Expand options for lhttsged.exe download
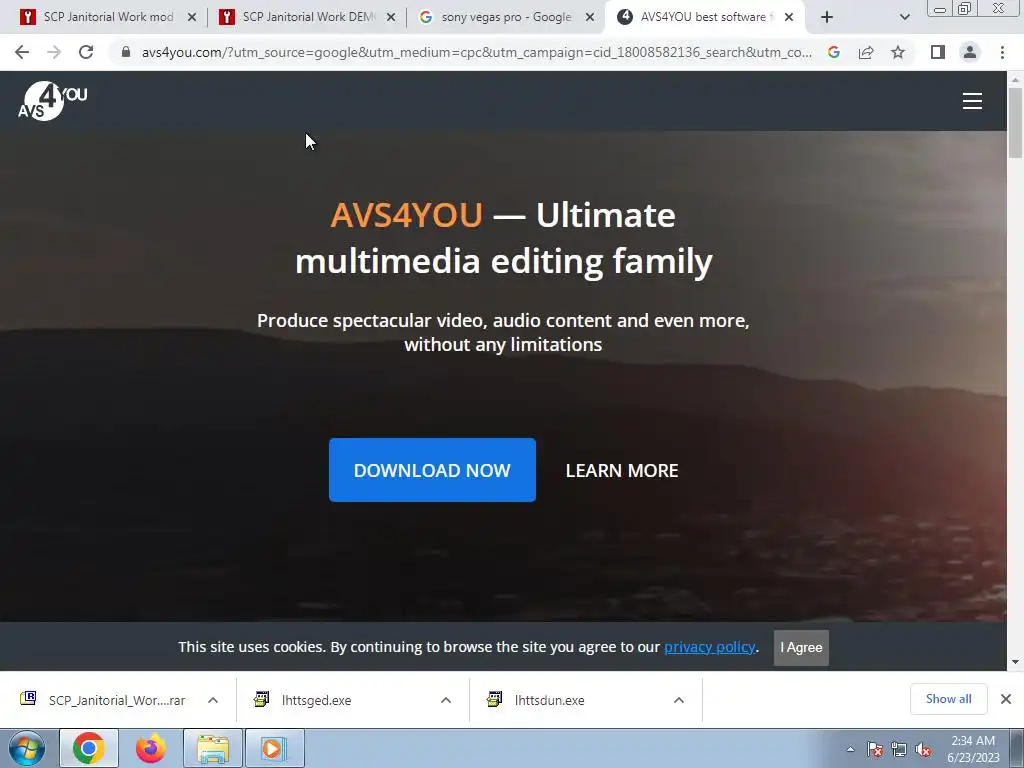The width and height of the screenshot is (1024, 768). (x=446, y=700)
